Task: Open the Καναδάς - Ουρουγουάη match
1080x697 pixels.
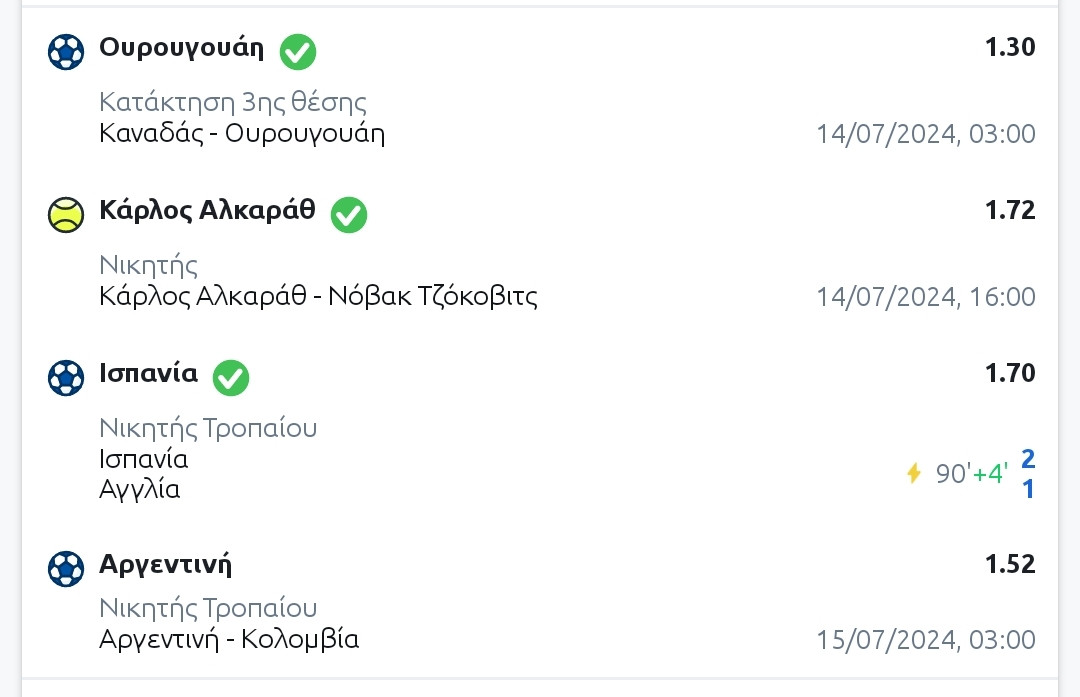Action: (242, 134)
